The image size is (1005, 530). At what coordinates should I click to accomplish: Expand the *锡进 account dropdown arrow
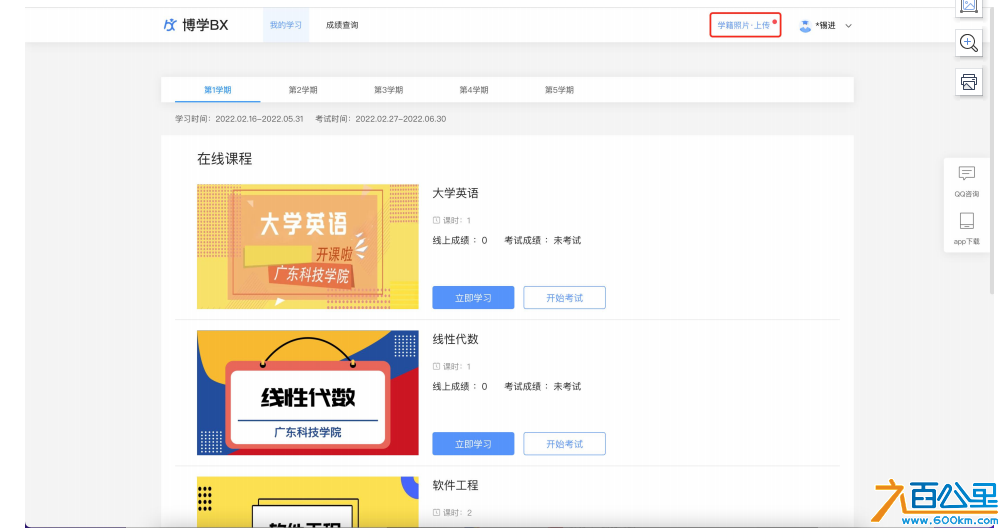[x=848, y=26]
